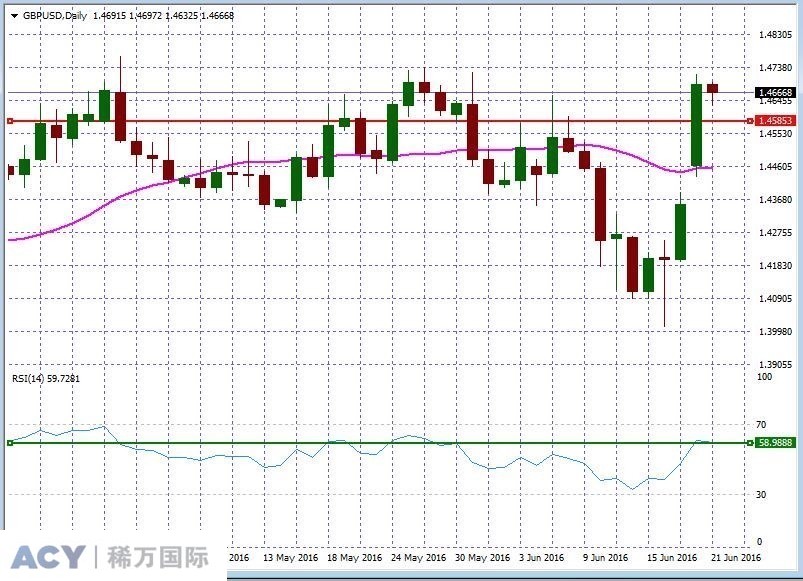Click the 24 May 2016 date label
Viewport: 803px width, 581px height.
418,557
